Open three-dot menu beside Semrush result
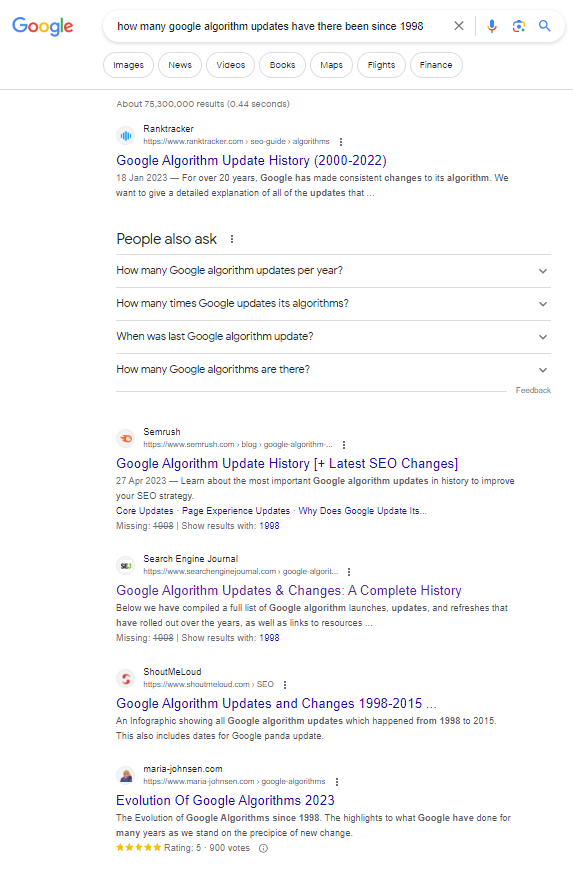This screenshot has height=869, width=573. [344, 445]
